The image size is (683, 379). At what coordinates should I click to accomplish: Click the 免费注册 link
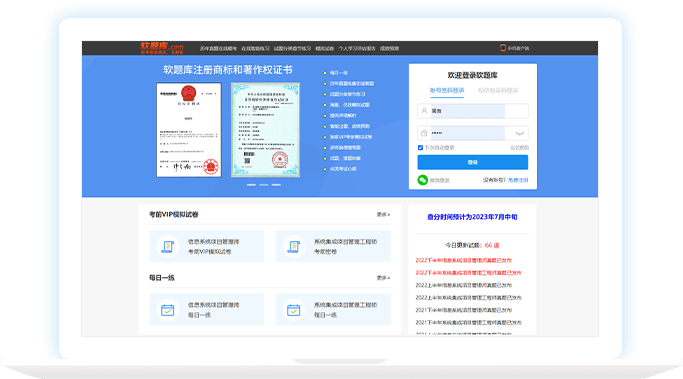[518, 180]
